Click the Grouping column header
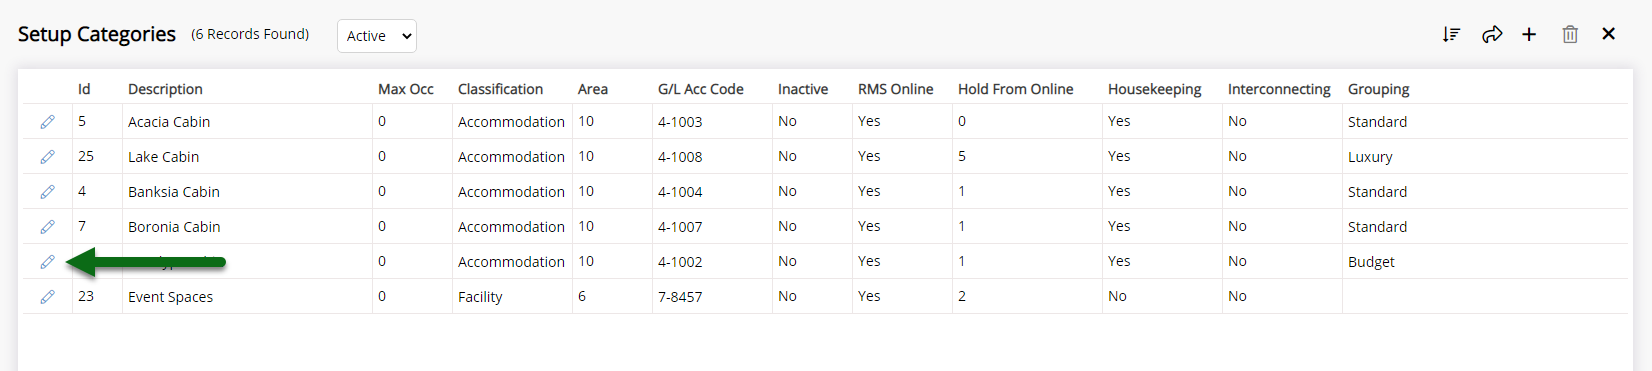The image size is (1652, 371). coord(1378,89)
